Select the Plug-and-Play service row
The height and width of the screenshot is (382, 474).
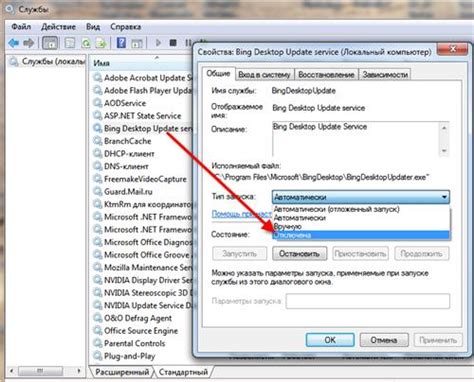124,356
